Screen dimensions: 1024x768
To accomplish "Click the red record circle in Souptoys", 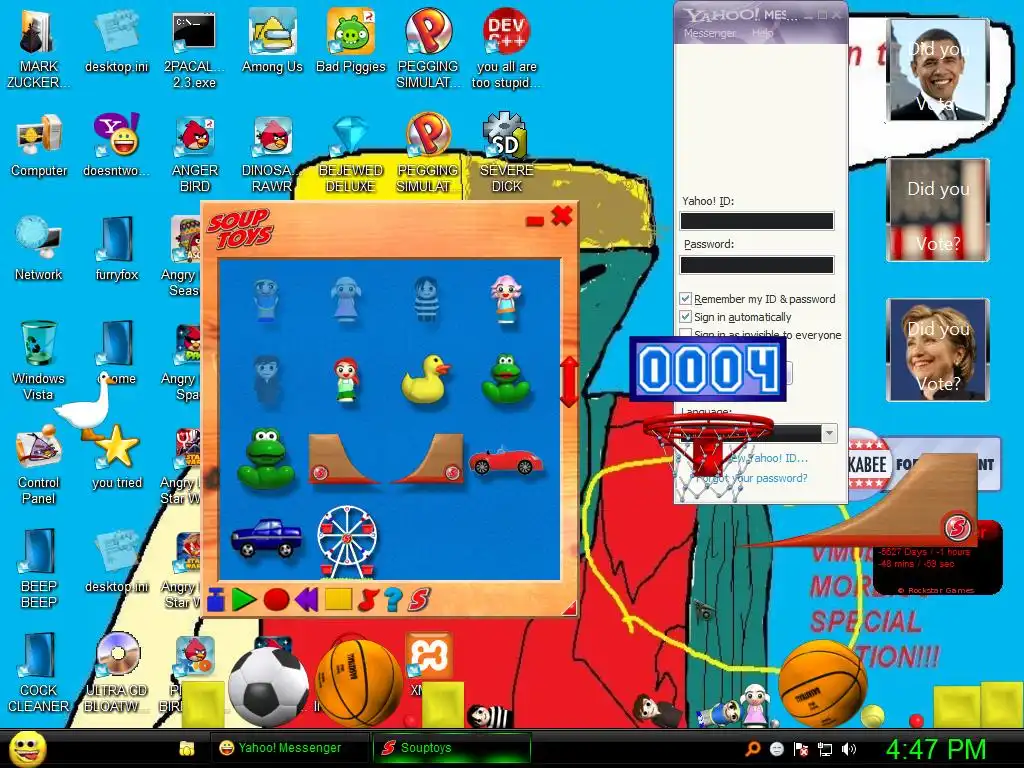I will tap(276, 600).
